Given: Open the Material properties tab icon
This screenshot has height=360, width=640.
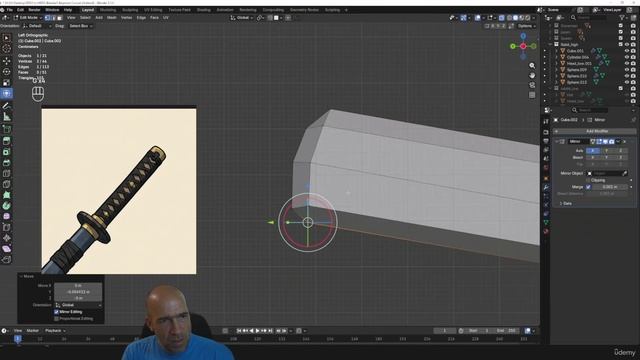Looking at the screenshot, I should pyautogui.click(x=546, y=231).
